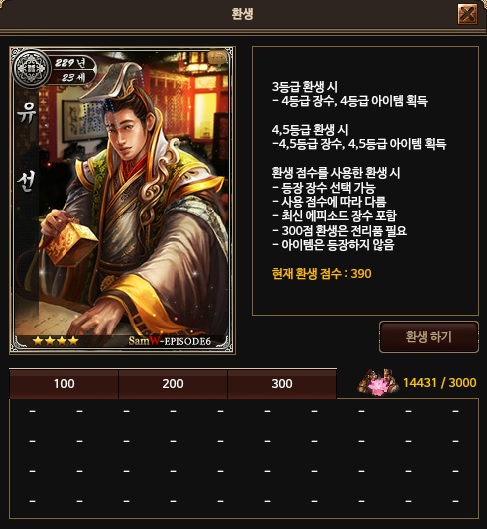The width and height of the screenshot is (487, 529).
Task: Click the SamW-EPISODE6 logo on the card
Action: tap(169, 341)
